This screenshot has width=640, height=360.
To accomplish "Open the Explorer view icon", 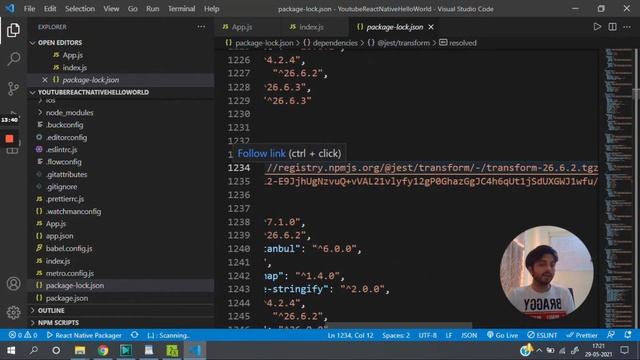I will point(13,30).
